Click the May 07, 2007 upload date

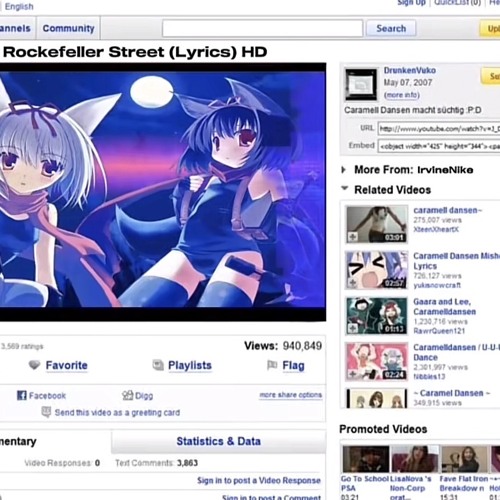click(408, 82)
